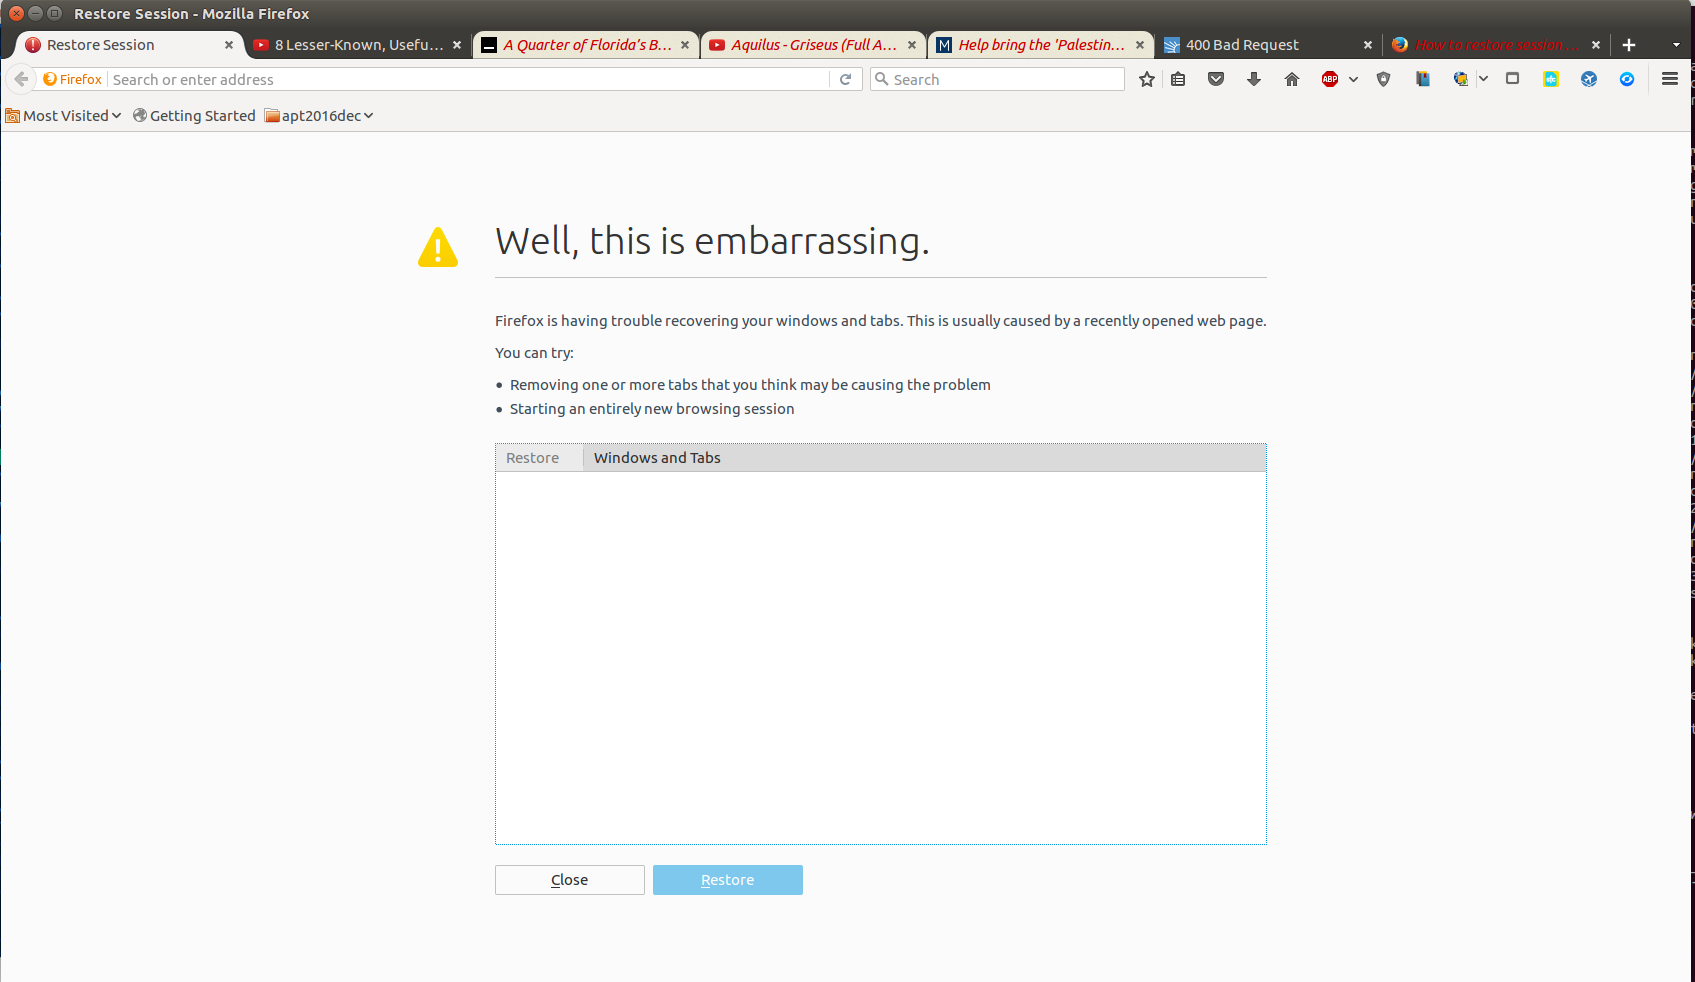Go back one page
1695x982 pixels.
pos(21,79)
